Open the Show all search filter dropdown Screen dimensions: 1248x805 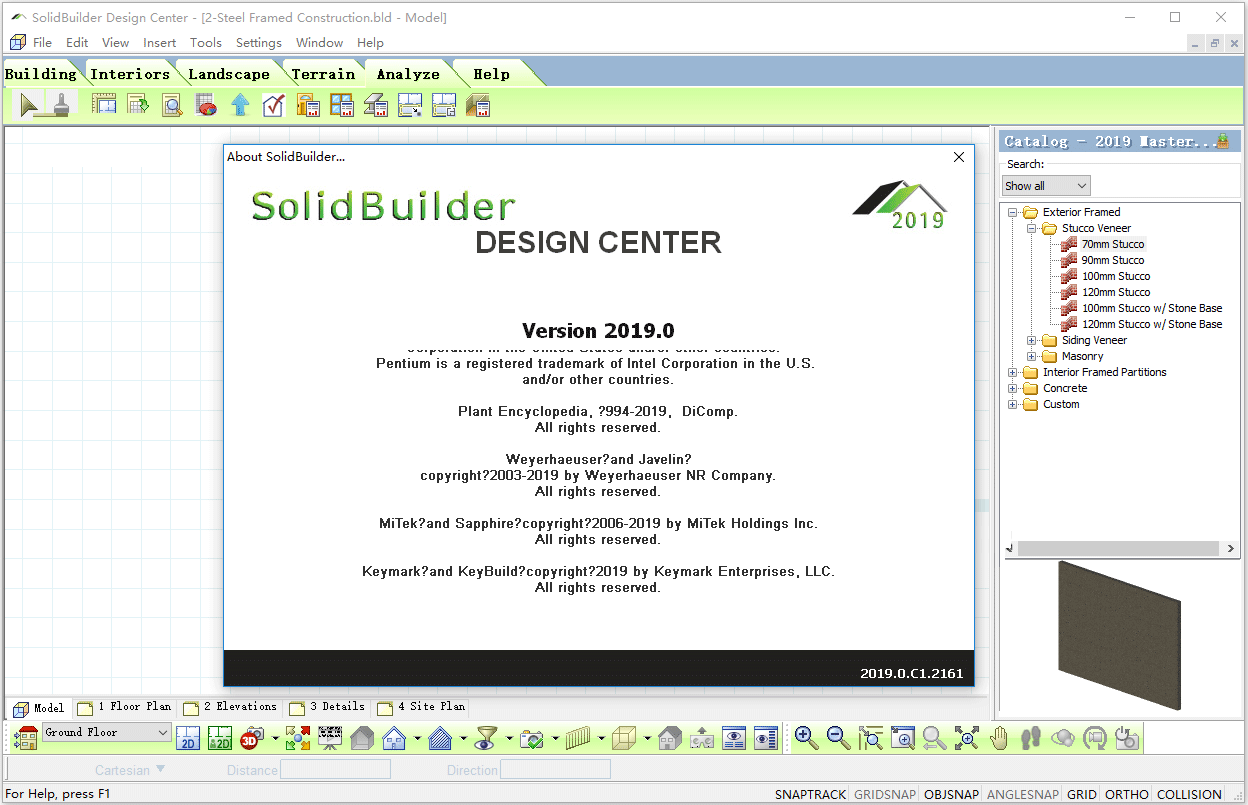(x=1046, y=186)
